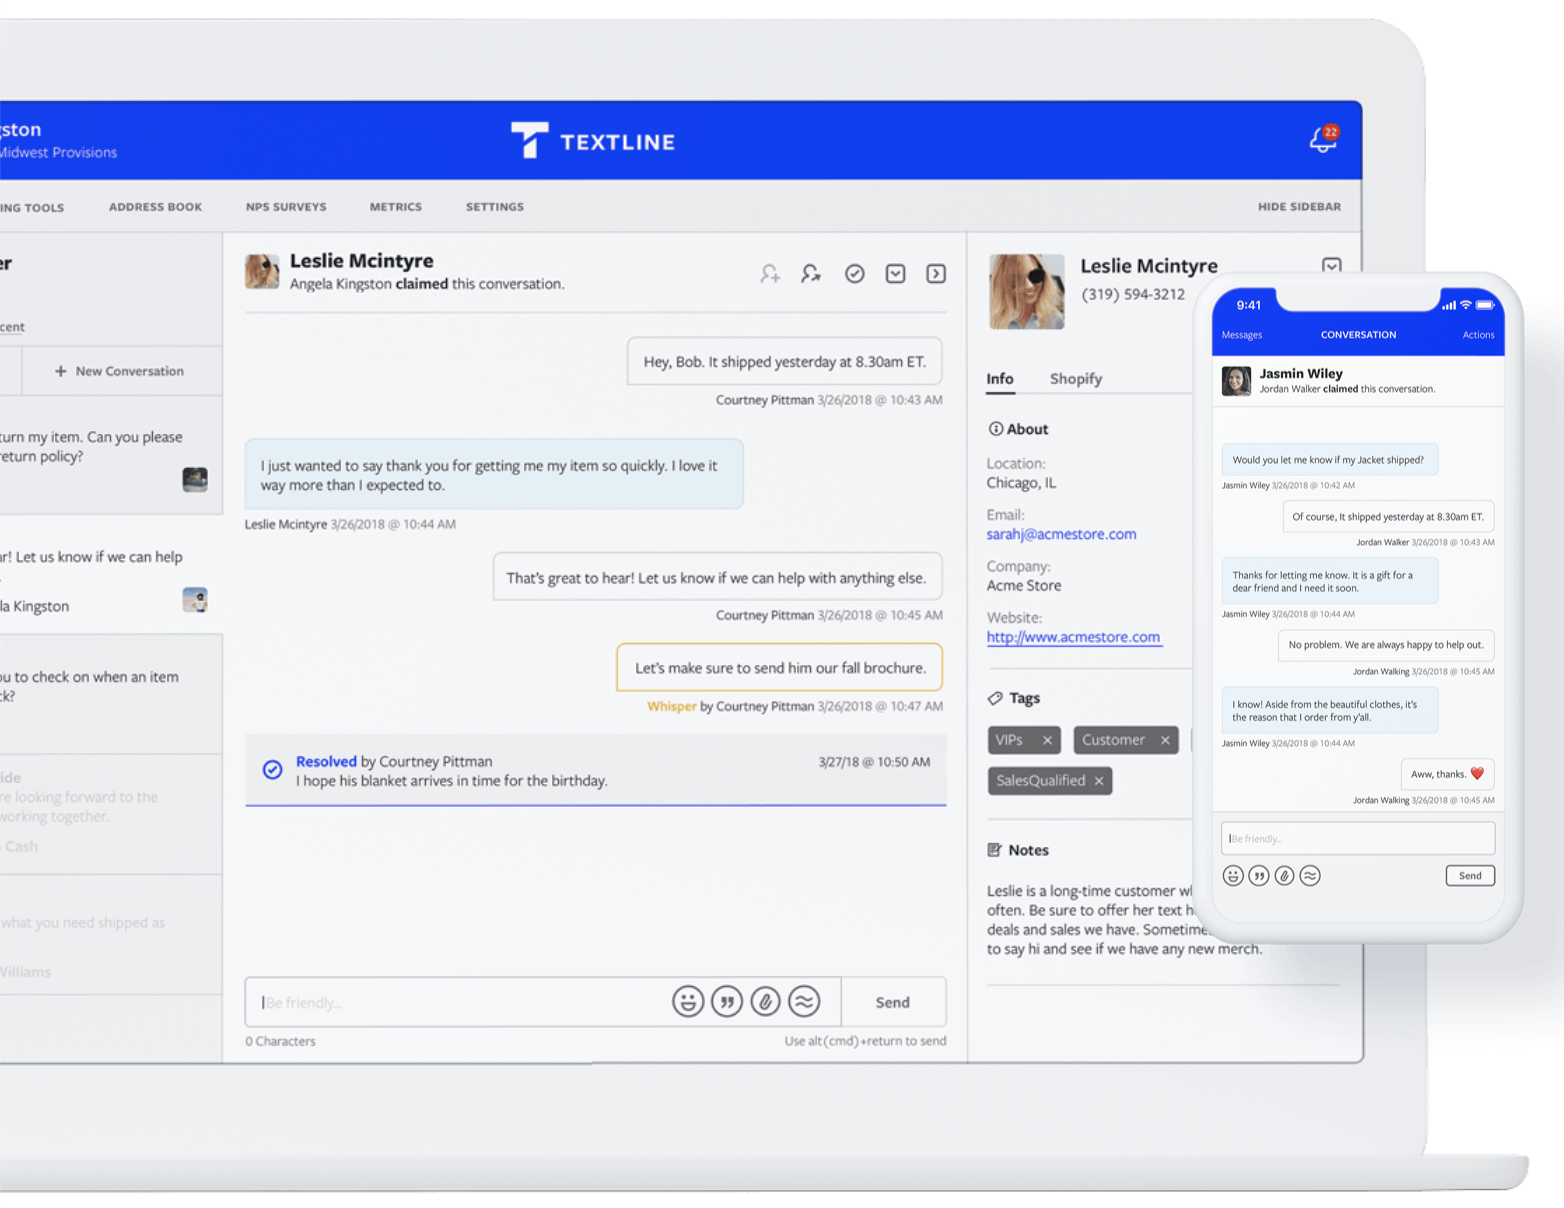This screenshot has width=1564, height=1208.
Task: Open email link sarahj@acmestore.com
Action: 1061,534
